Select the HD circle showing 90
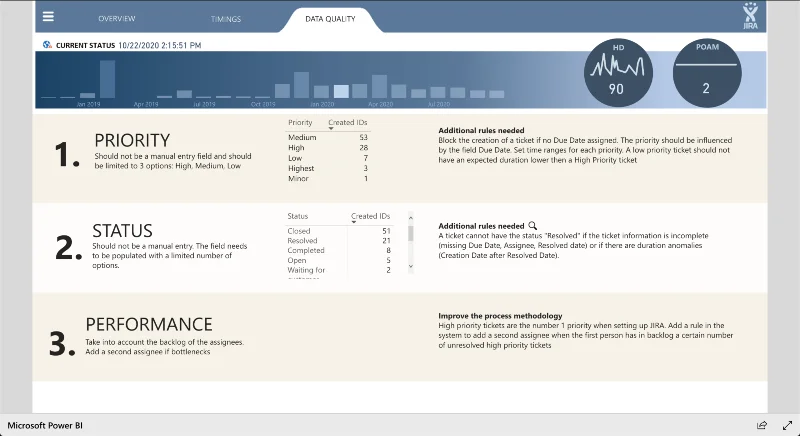Image resolution: width=800 pixels, height=436 pixels. click(x=618, y=73)
